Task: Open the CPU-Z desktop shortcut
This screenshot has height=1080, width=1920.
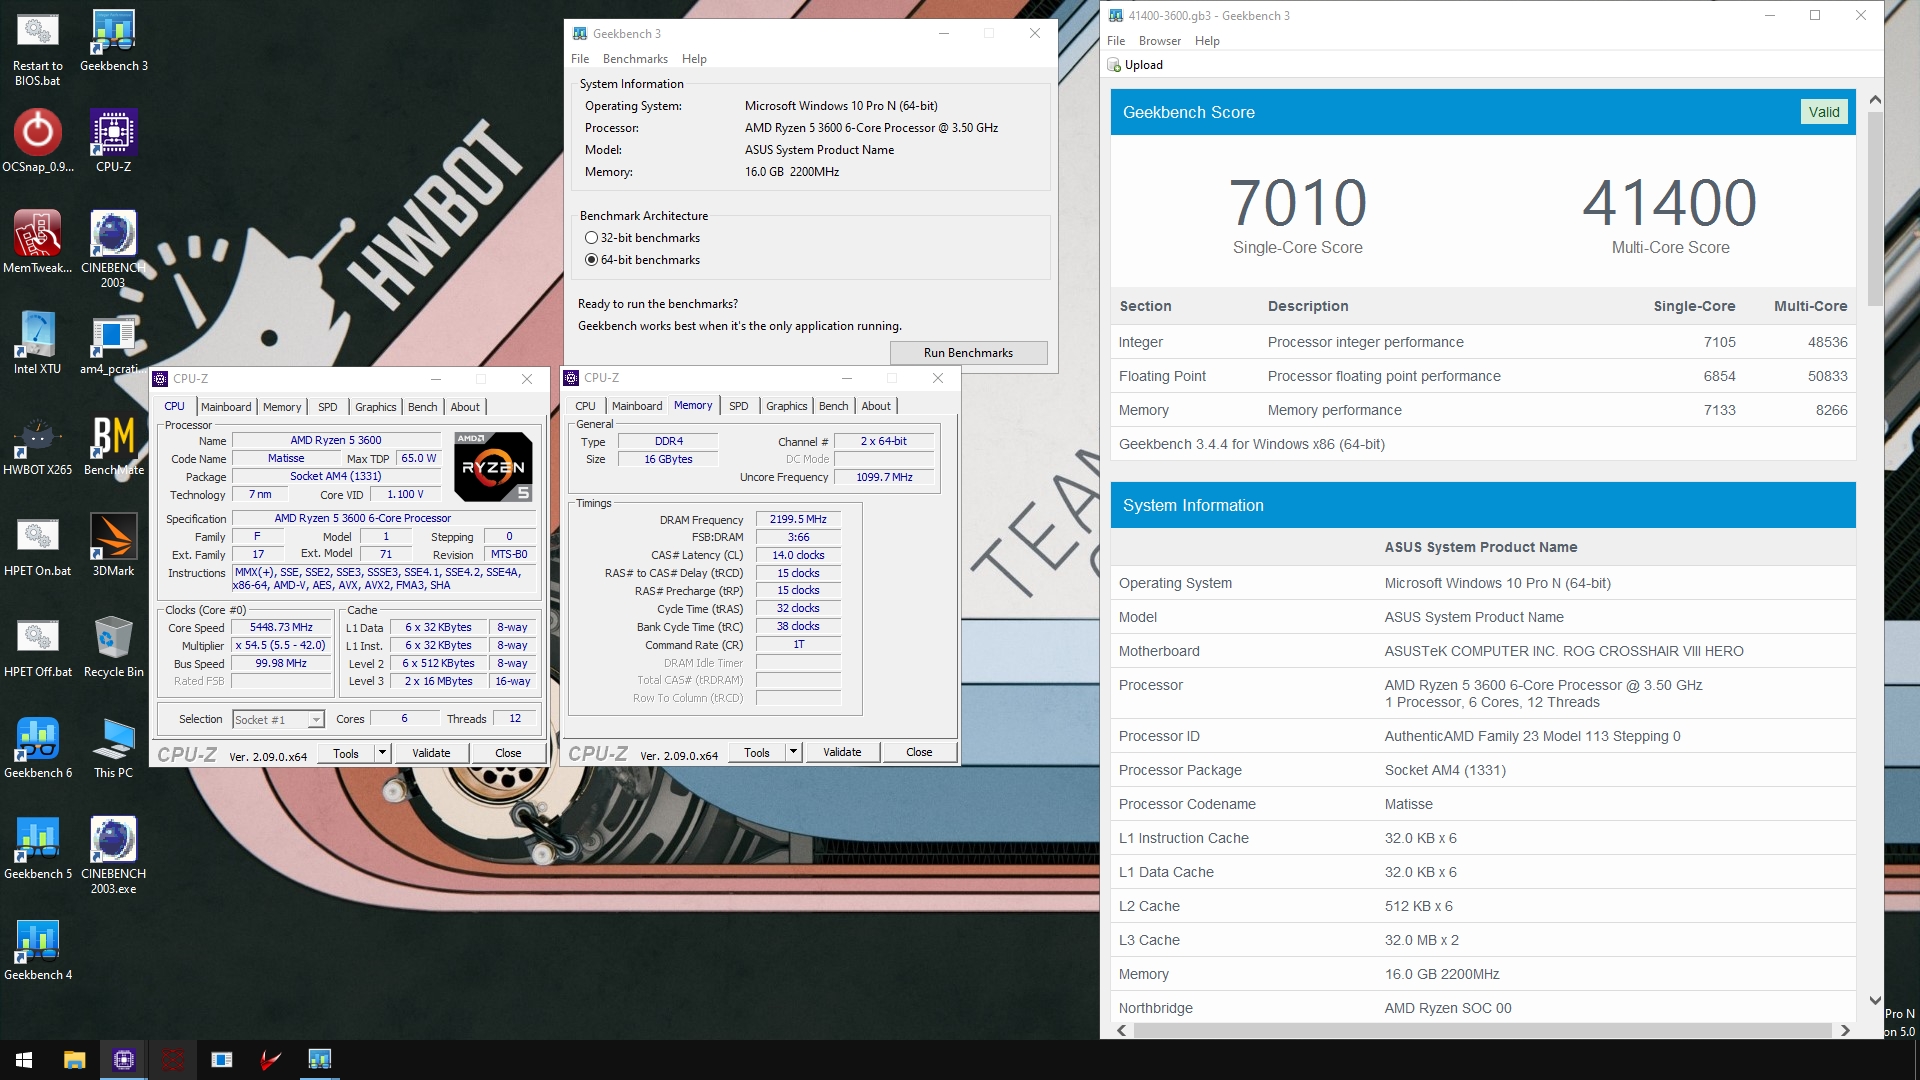Action: point(114,141)
